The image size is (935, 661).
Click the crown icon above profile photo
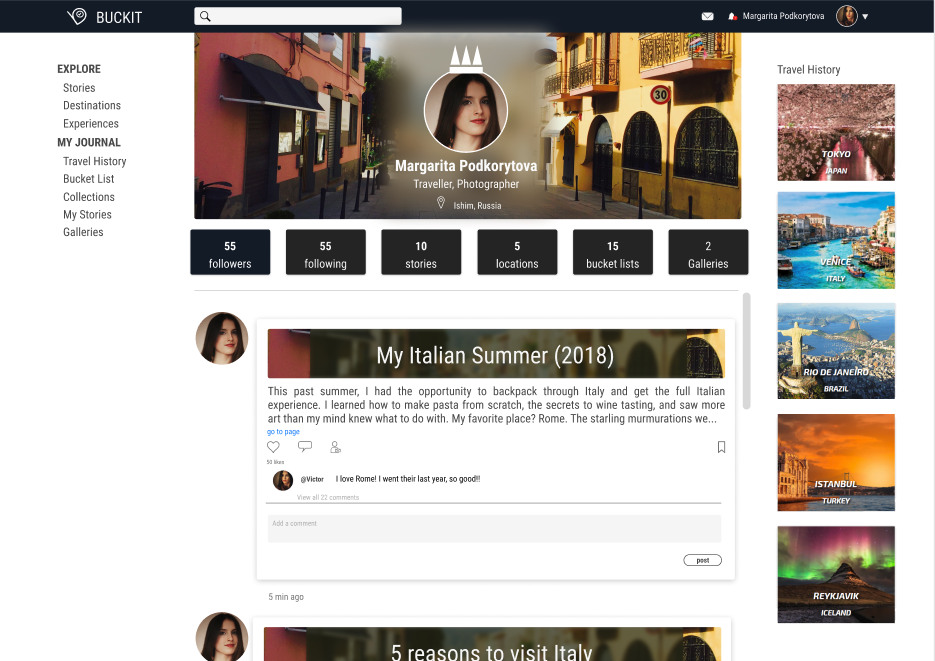[466, 59]
